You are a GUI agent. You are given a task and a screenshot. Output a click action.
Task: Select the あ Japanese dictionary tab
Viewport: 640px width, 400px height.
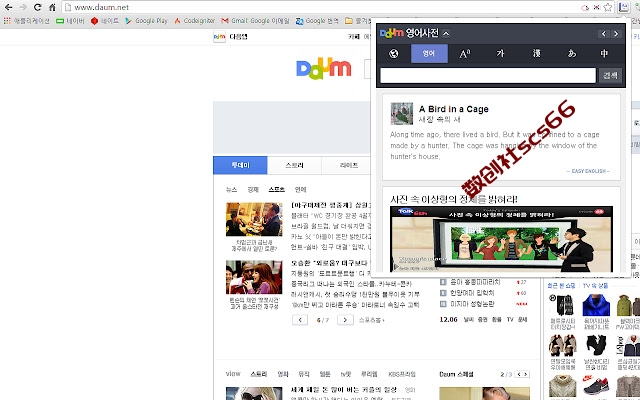coord(572,53)
